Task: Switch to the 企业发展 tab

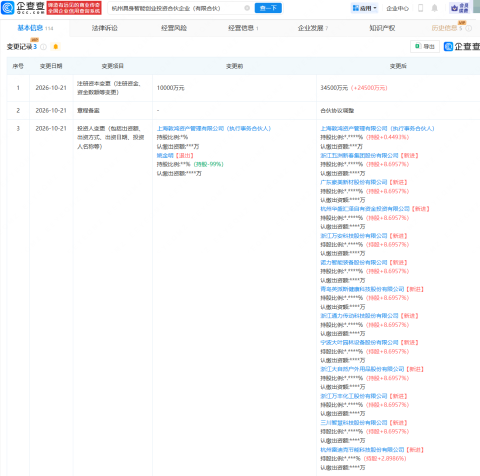Action: pos(313,28)
